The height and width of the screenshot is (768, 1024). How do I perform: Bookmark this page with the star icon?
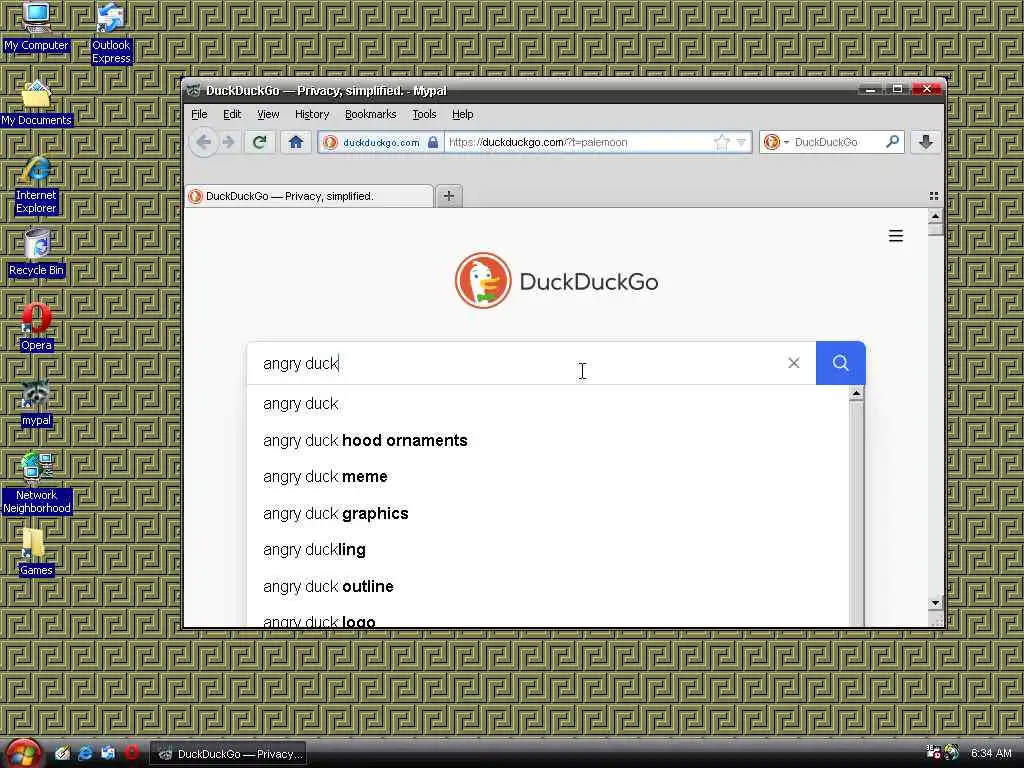[x=722, y=142]
